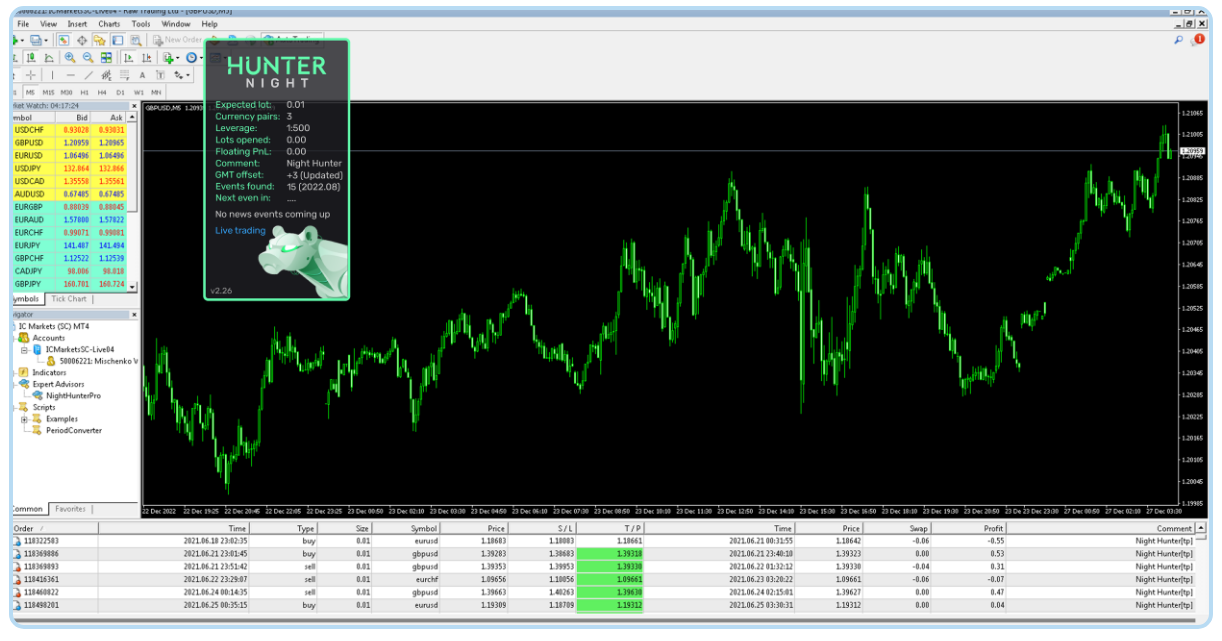Toggle the chart auto scroll button

click(x=128, y=58)
